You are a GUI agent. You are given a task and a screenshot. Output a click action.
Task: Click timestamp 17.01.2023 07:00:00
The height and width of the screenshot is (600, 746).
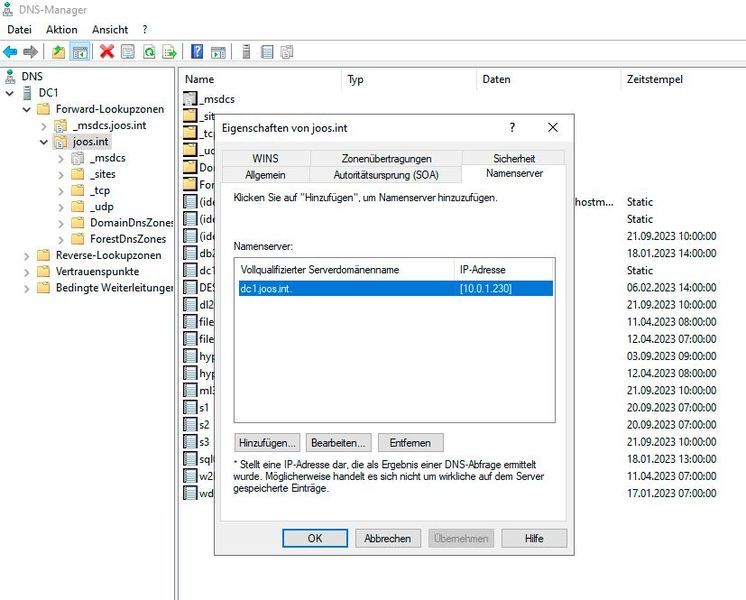click(x=672, y=493)
